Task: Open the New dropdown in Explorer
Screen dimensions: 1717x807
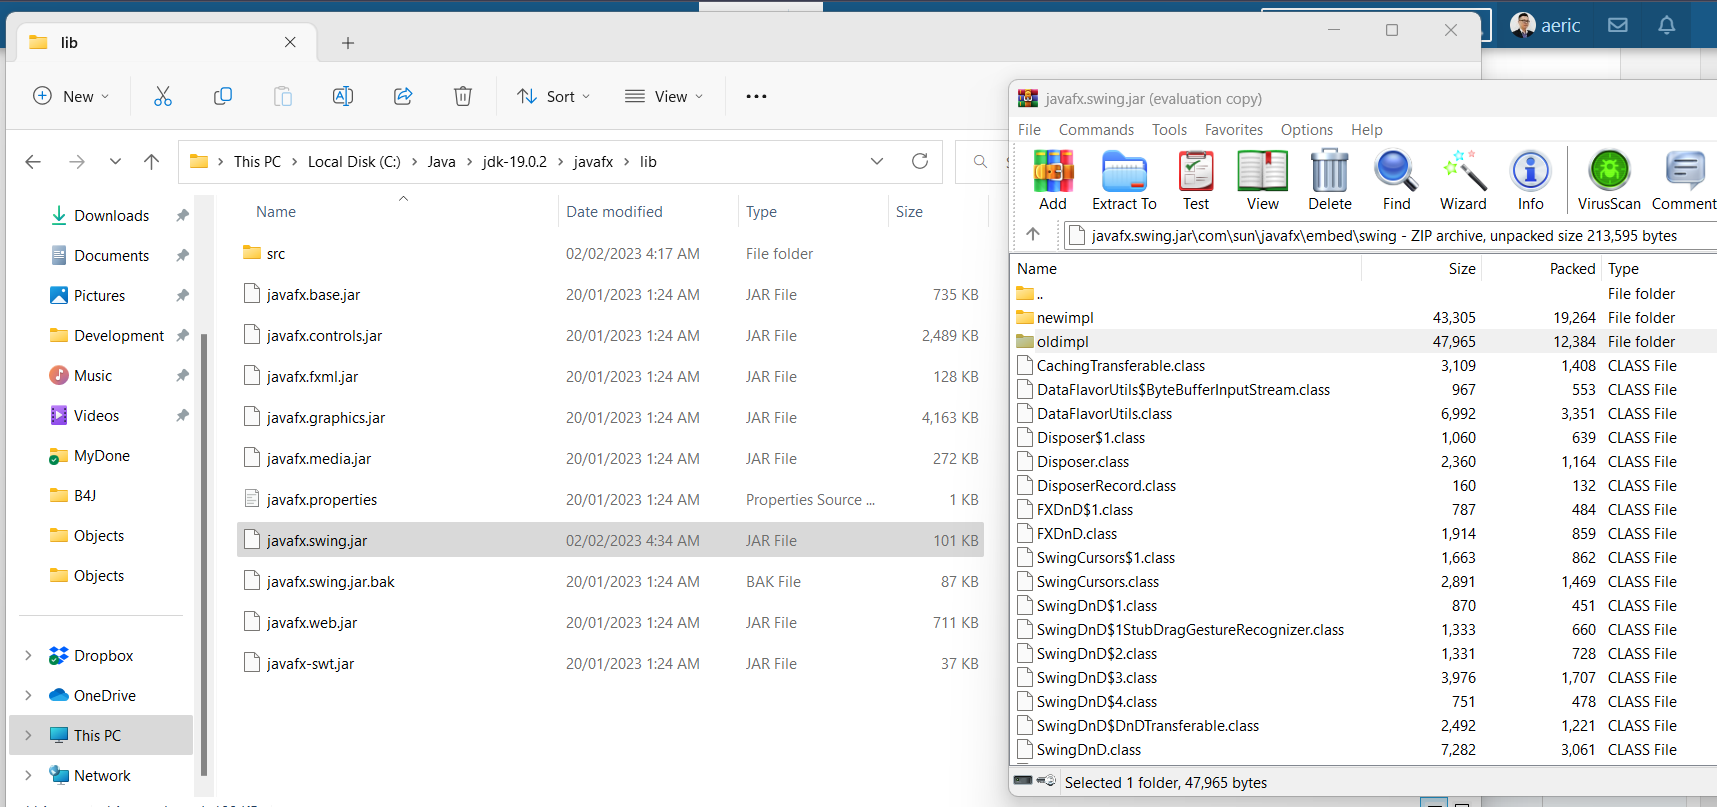Action: (71, 96)
